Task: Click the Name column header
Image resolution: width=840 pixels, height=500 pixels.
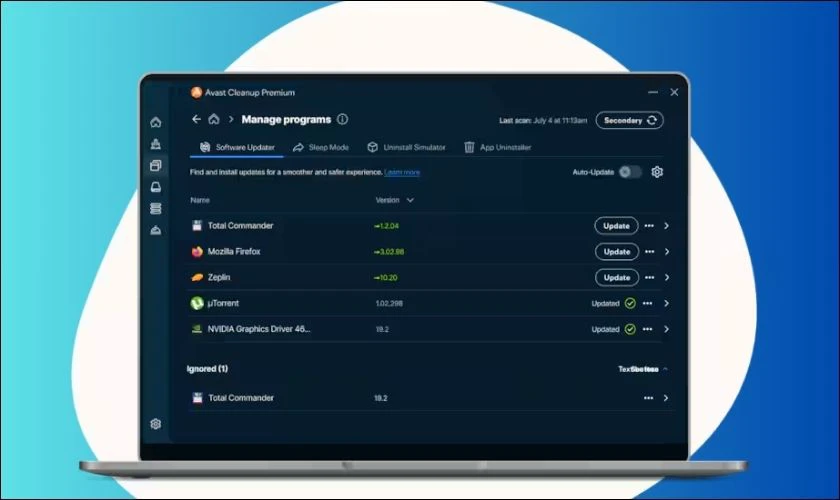Action: tap(200, 200)
